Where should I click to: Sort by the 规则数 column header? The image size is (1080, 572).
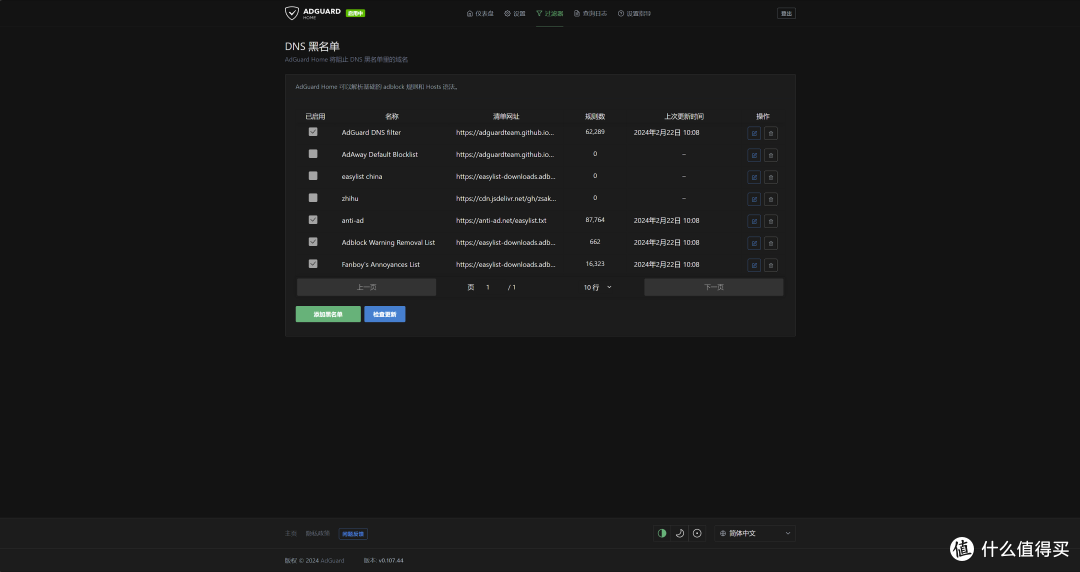coord(595,116)
